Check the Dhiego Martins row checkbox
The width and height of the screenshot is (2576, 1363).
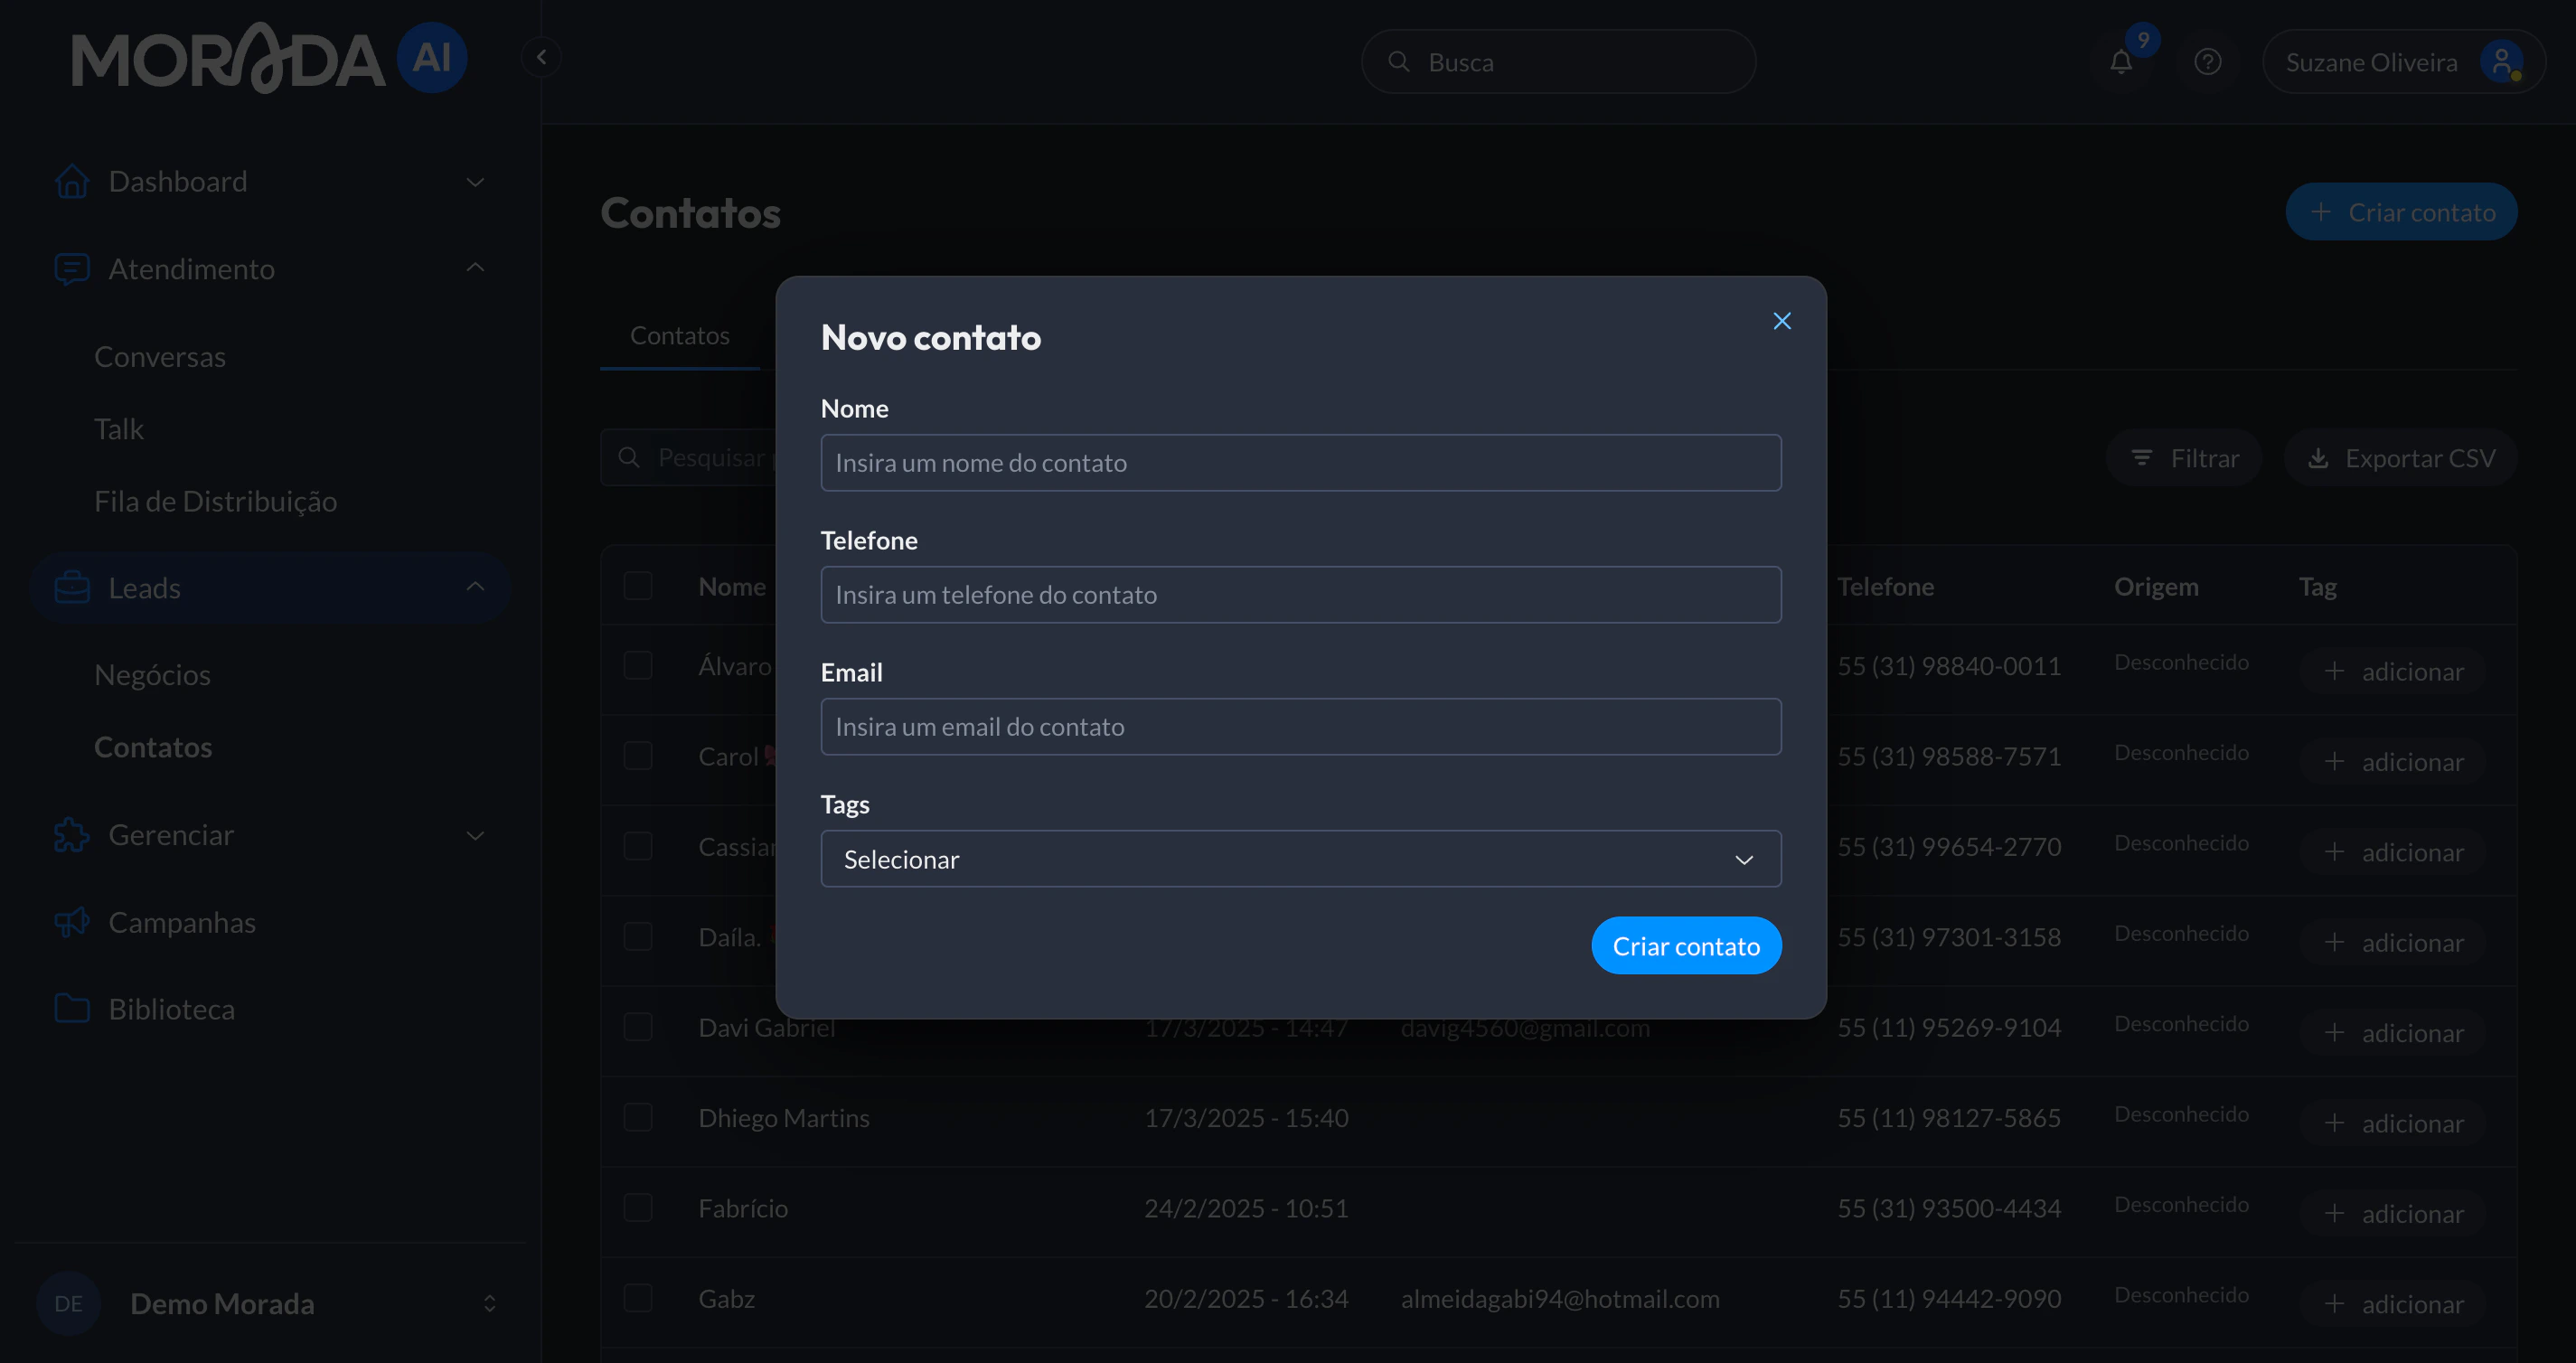(638, 1117)
